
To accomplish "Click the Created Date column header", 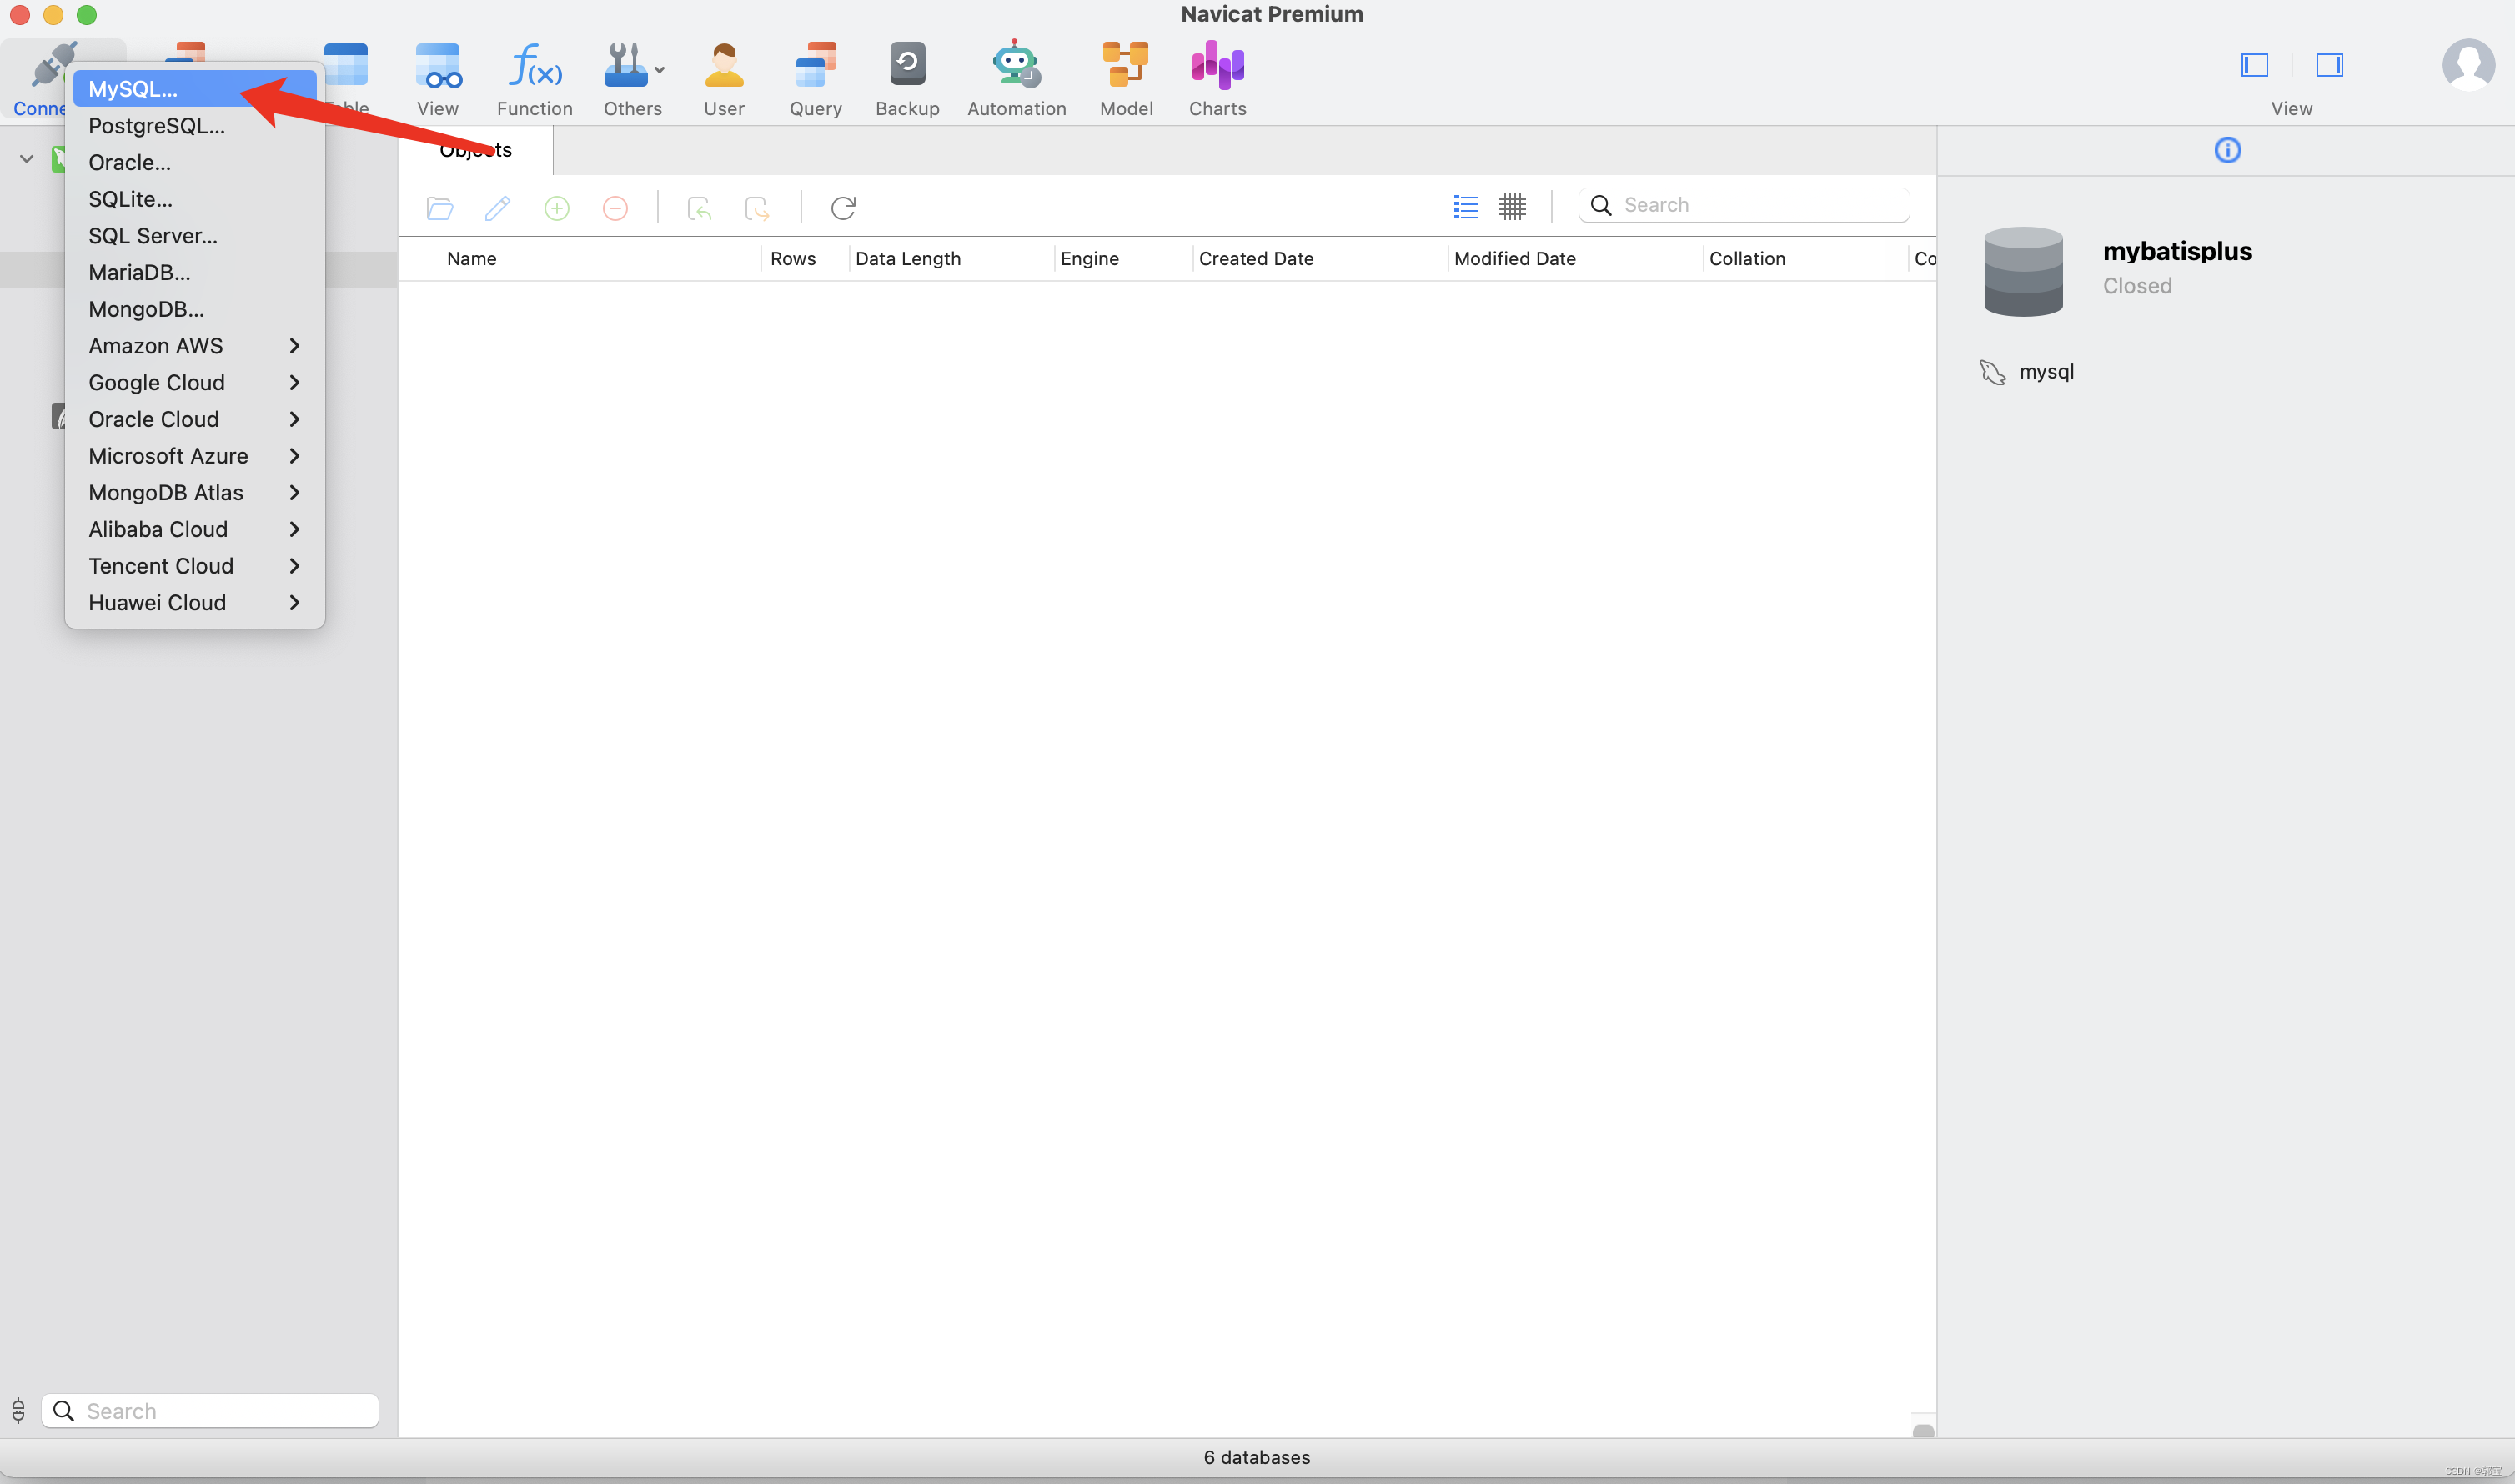I will [x=1256, y=259].
